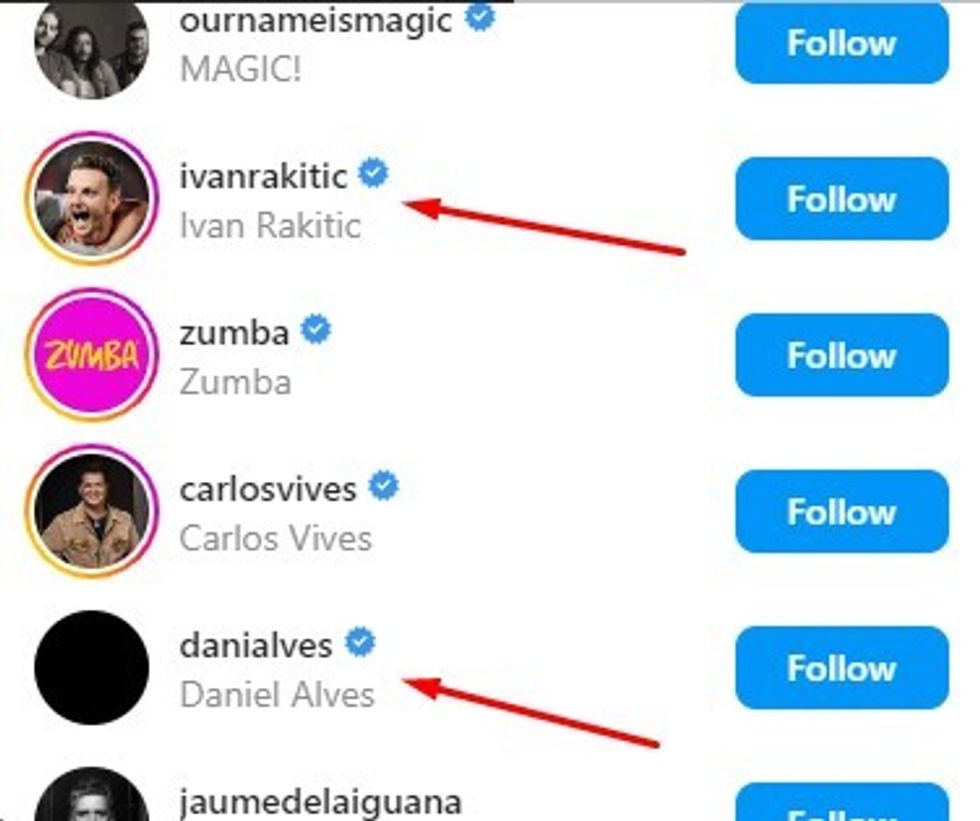Click verified badge next to ournameismagic

[x=480, y=18]
